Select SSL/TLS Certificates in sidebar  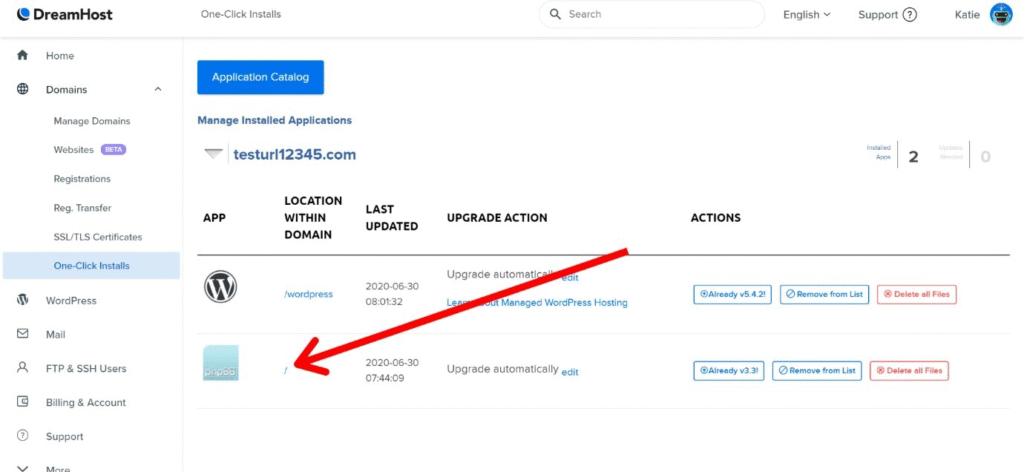pos(98,237)
